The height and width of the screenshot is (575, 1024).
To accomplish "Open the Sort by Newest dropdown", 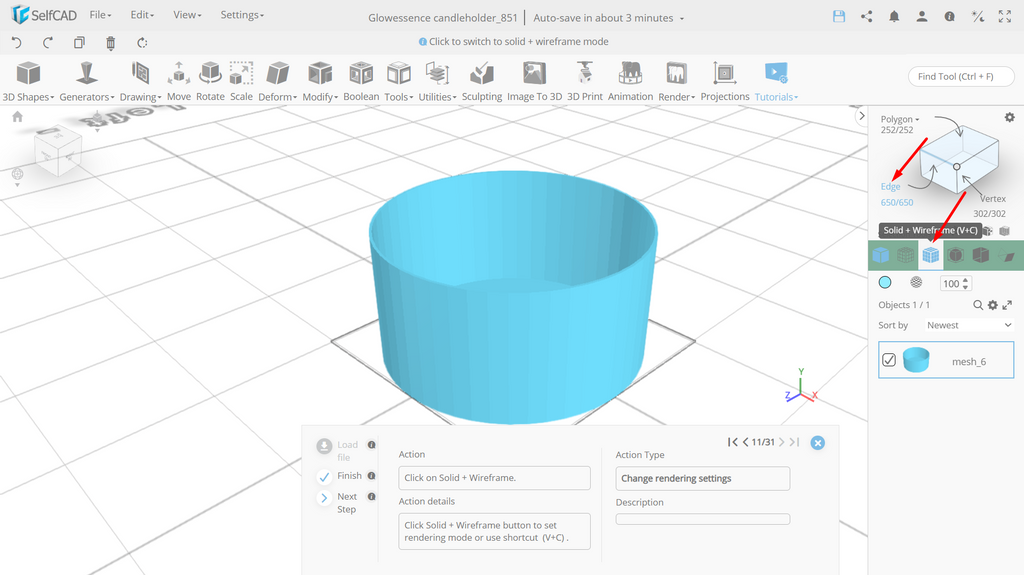I will pos(968,325).
